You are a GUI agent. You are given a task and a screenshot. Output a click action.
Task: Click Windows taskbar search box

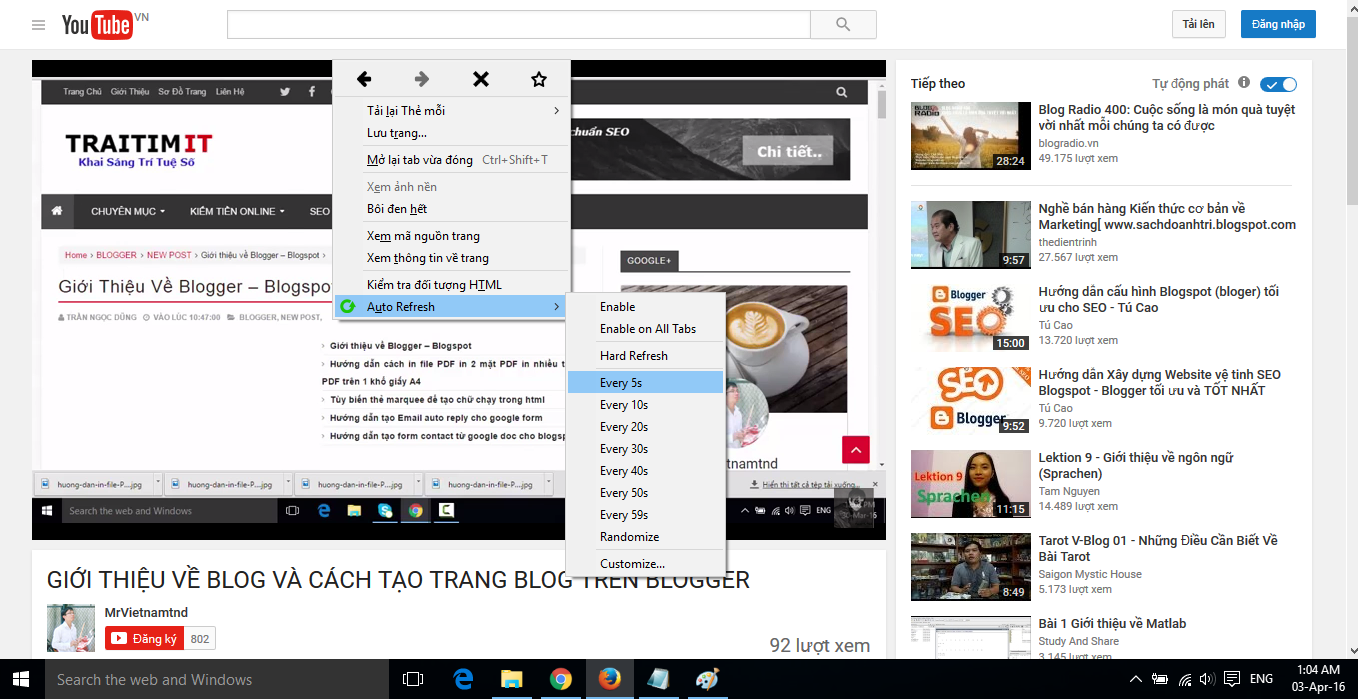(x=216, y=679)
